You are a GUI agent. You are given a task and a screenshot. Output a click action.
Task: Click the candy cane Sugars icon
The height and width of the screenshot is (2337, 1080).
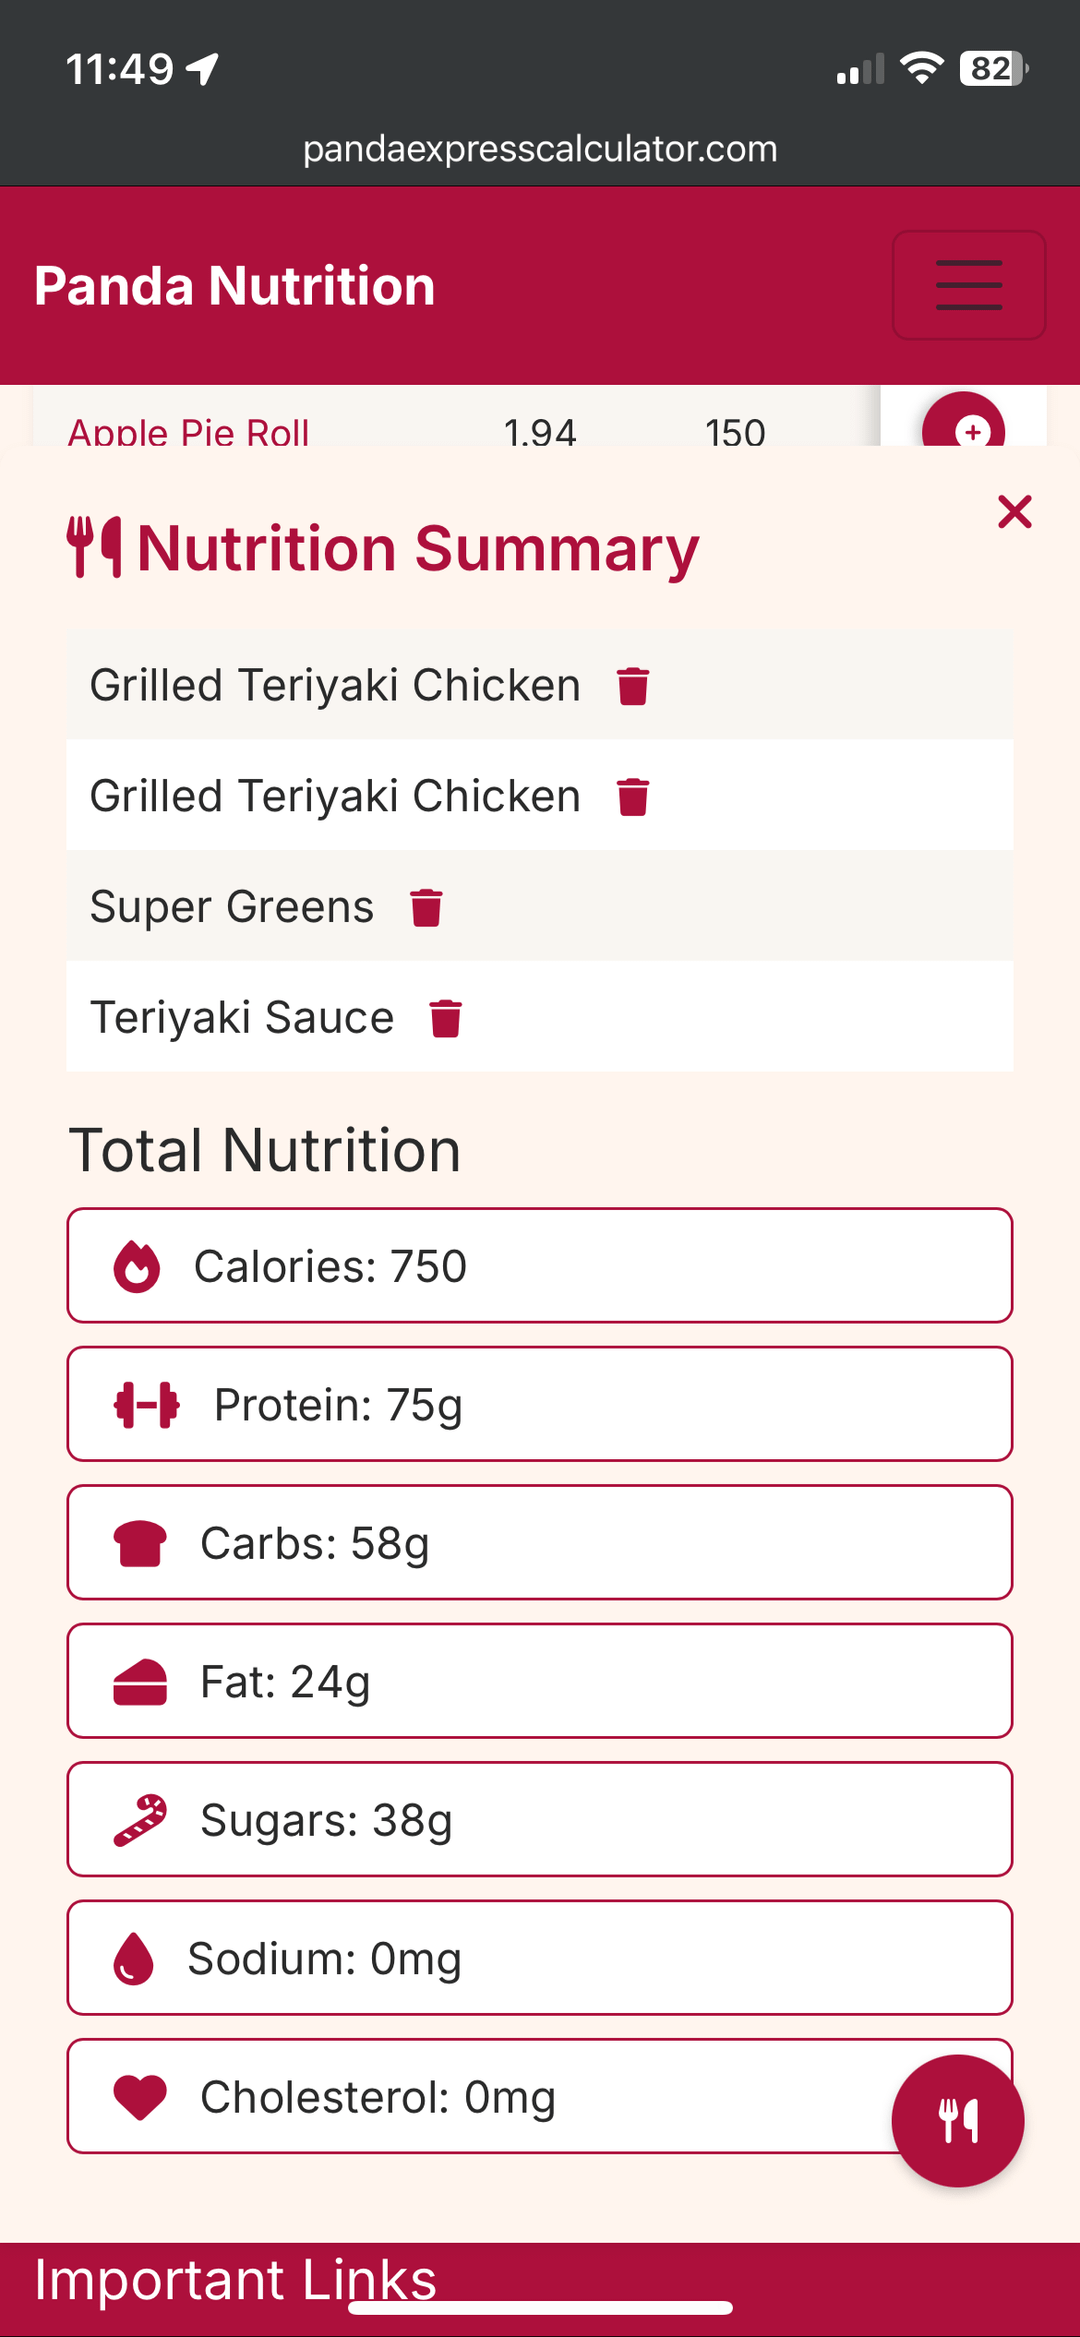pyautogui.click(x=140, y=1820)
